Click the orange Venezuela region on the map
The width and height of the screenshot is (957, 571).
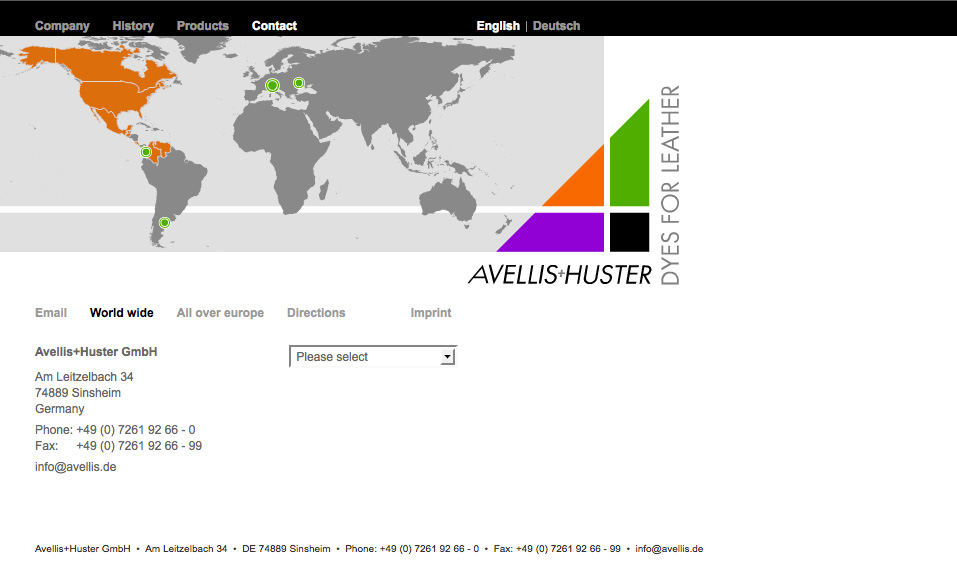pos(162,149)
